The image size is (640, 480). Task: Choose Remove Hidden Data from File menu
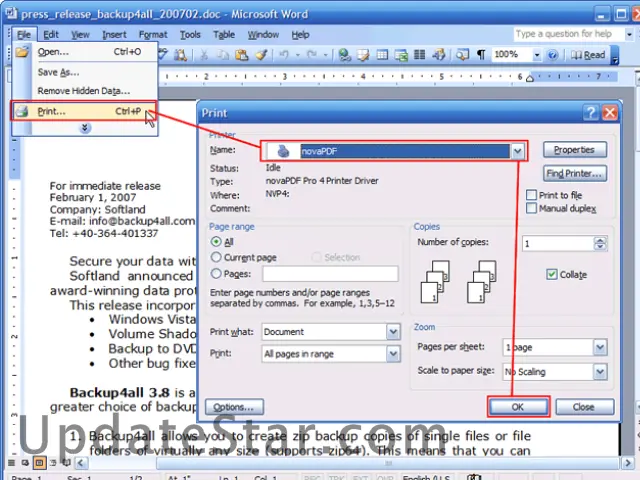tap(84, 91)
